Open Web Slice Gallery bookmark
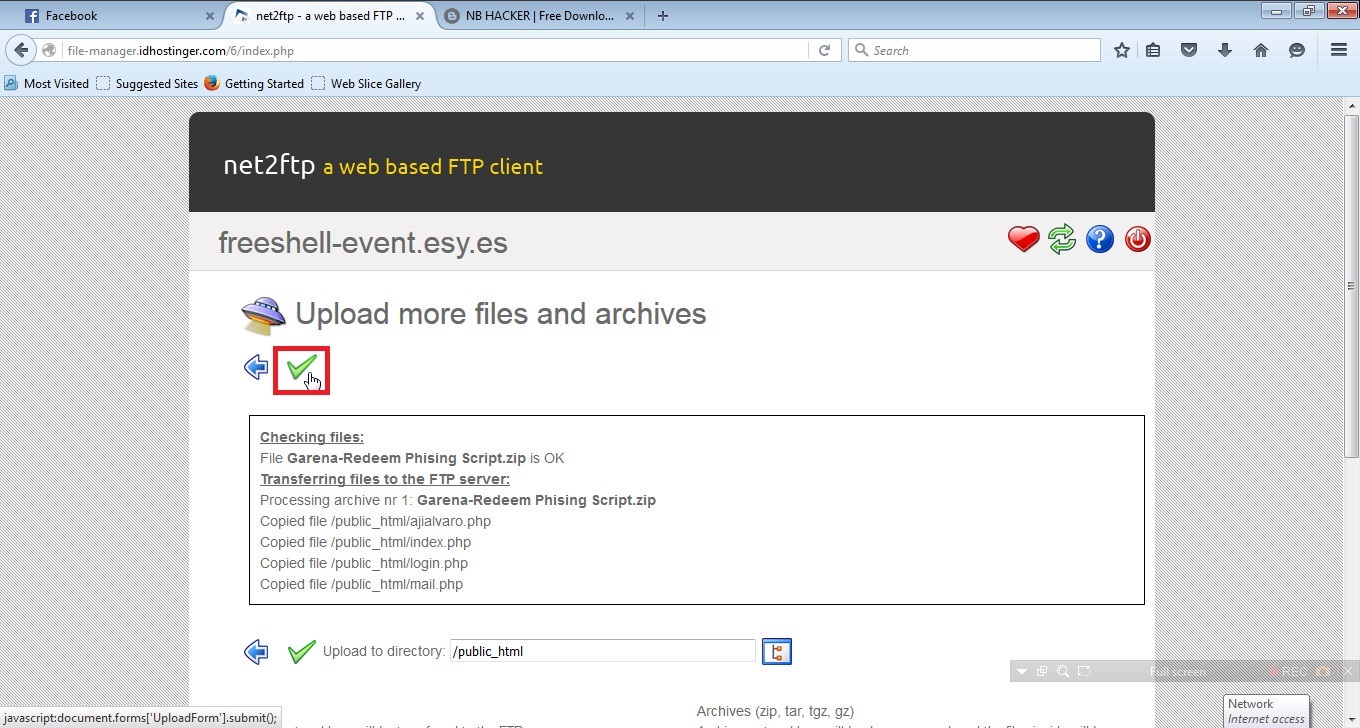 [x=366, y=84]
